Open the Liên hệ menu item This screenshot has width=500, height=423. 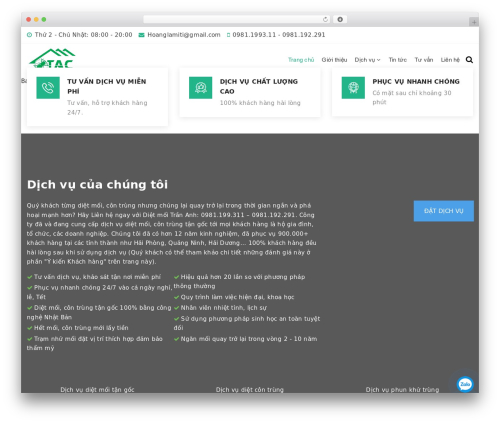[x=450, y=60]
